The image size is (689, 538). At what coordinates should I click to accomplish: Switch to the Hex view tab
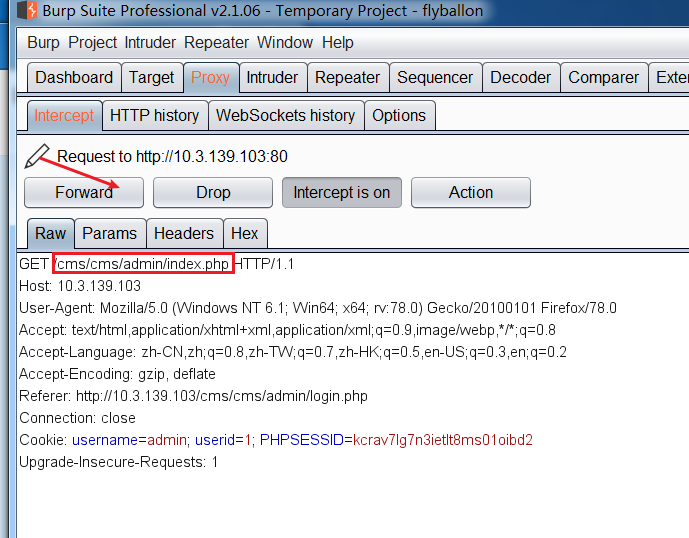click(x=245, y=233)
